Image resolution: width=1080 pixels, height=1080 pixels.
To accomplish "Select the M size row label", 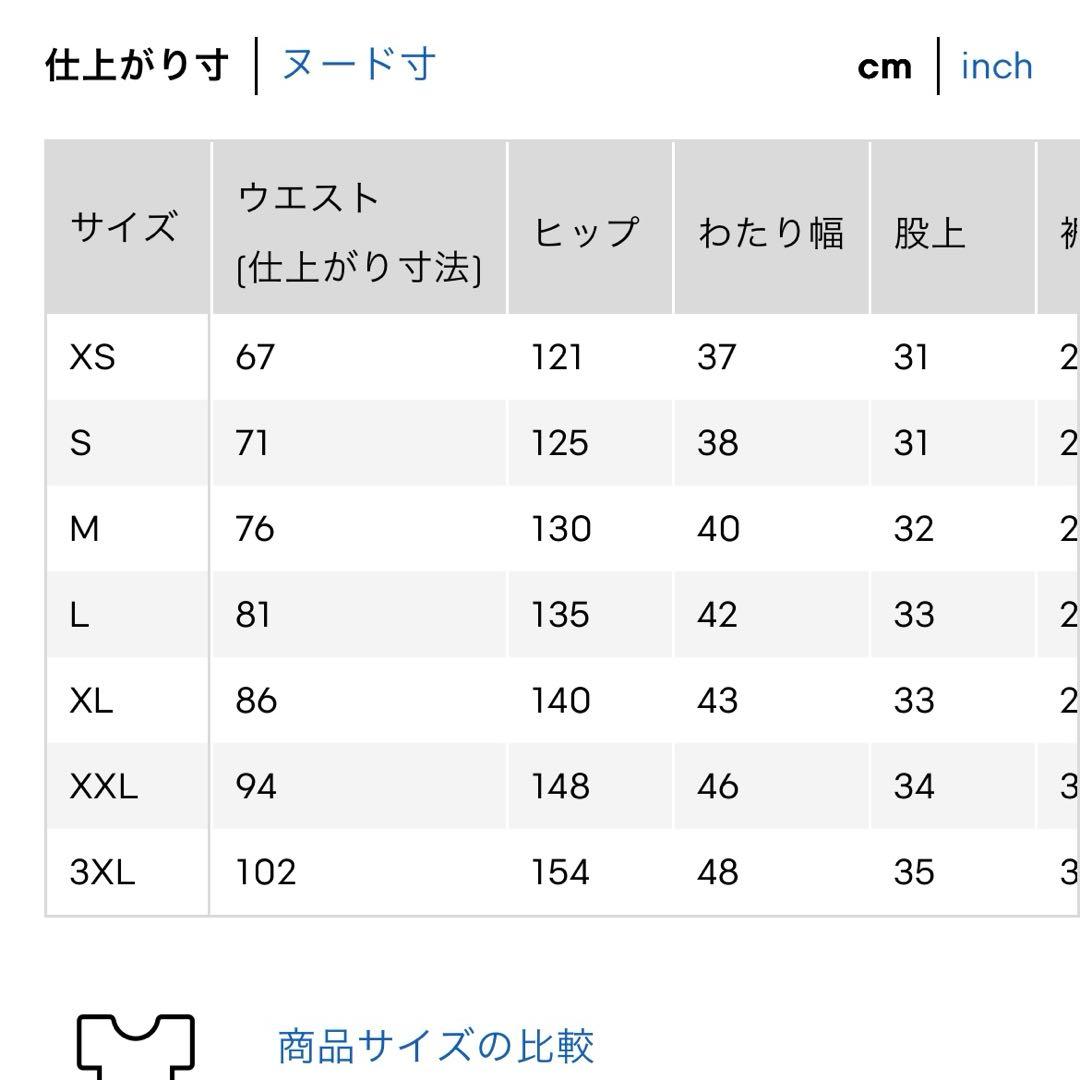I will 84,529.
